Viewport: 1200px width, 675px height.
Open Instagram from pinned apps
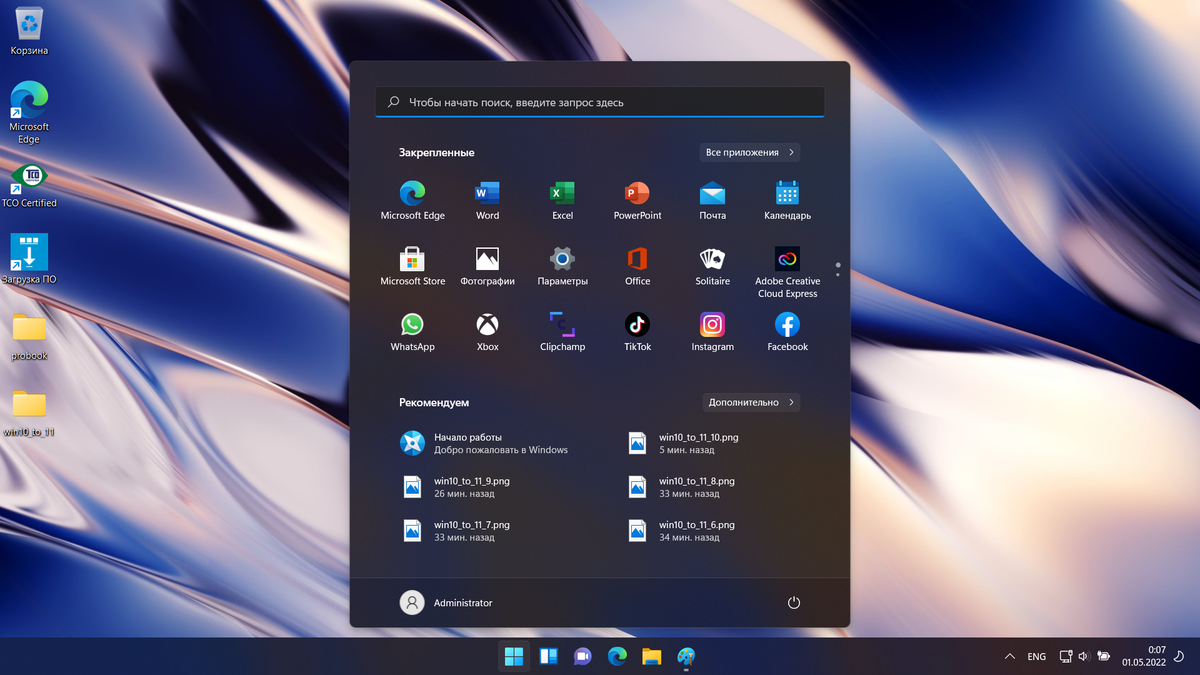point(712,332)
